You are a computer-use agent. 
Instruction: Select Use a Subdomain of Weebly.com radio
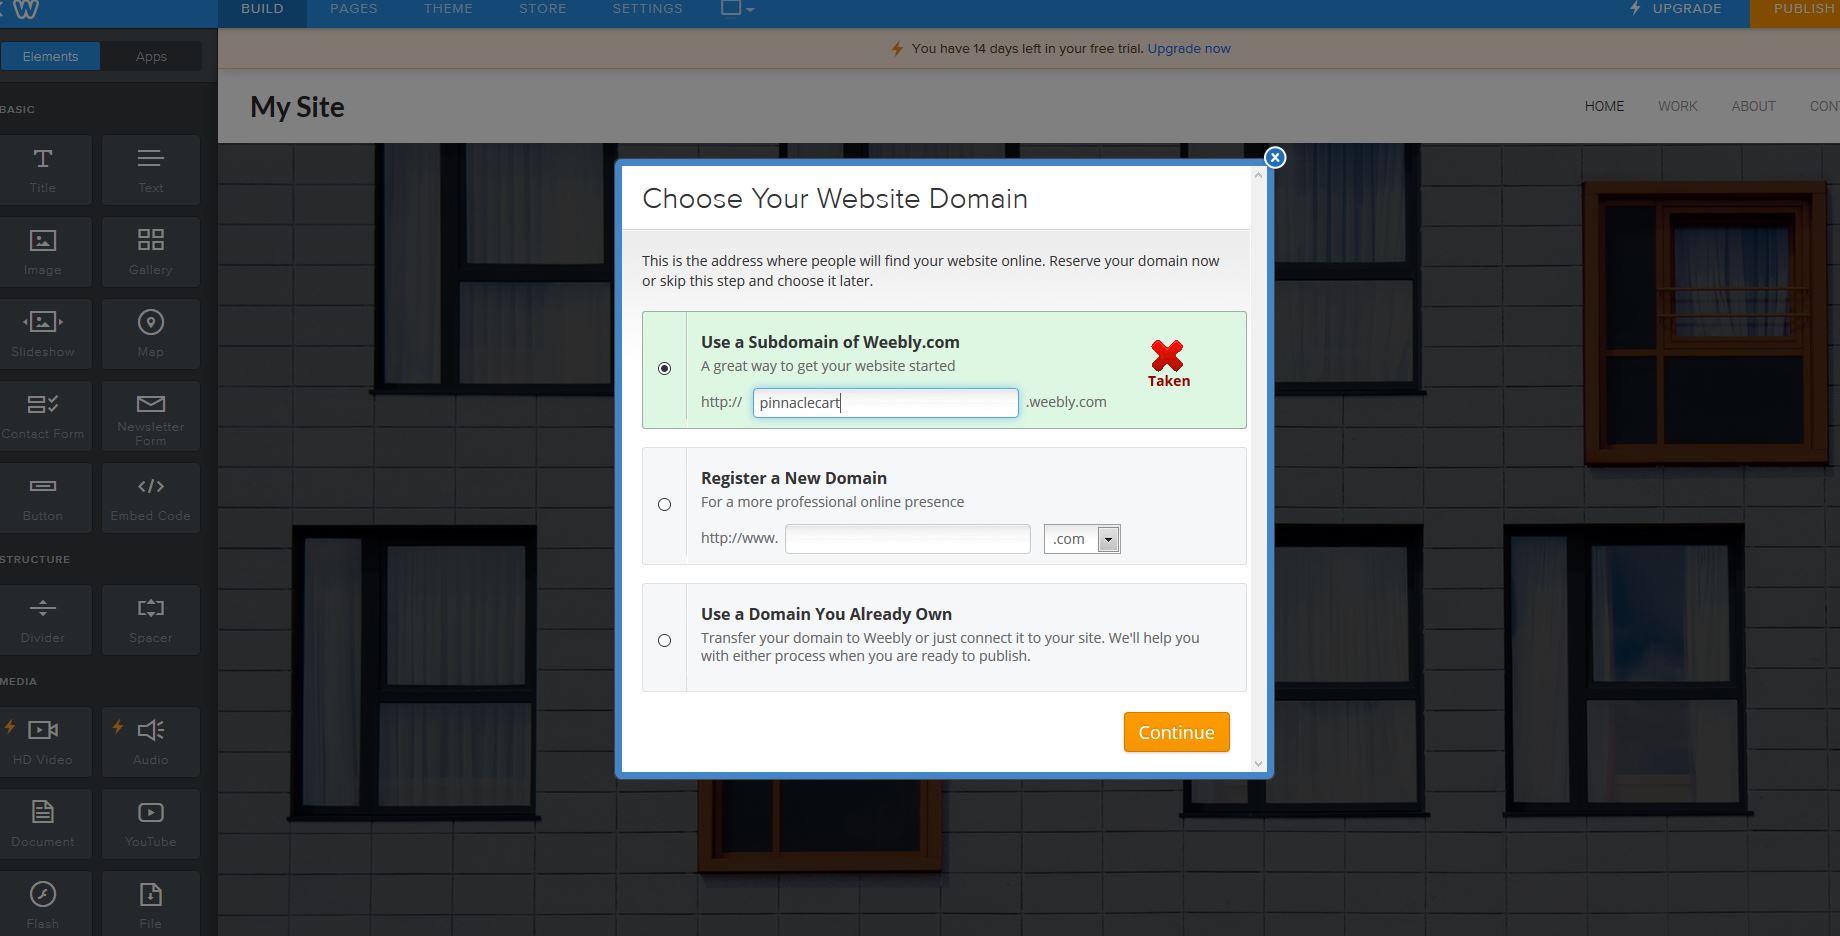point(664,368)
